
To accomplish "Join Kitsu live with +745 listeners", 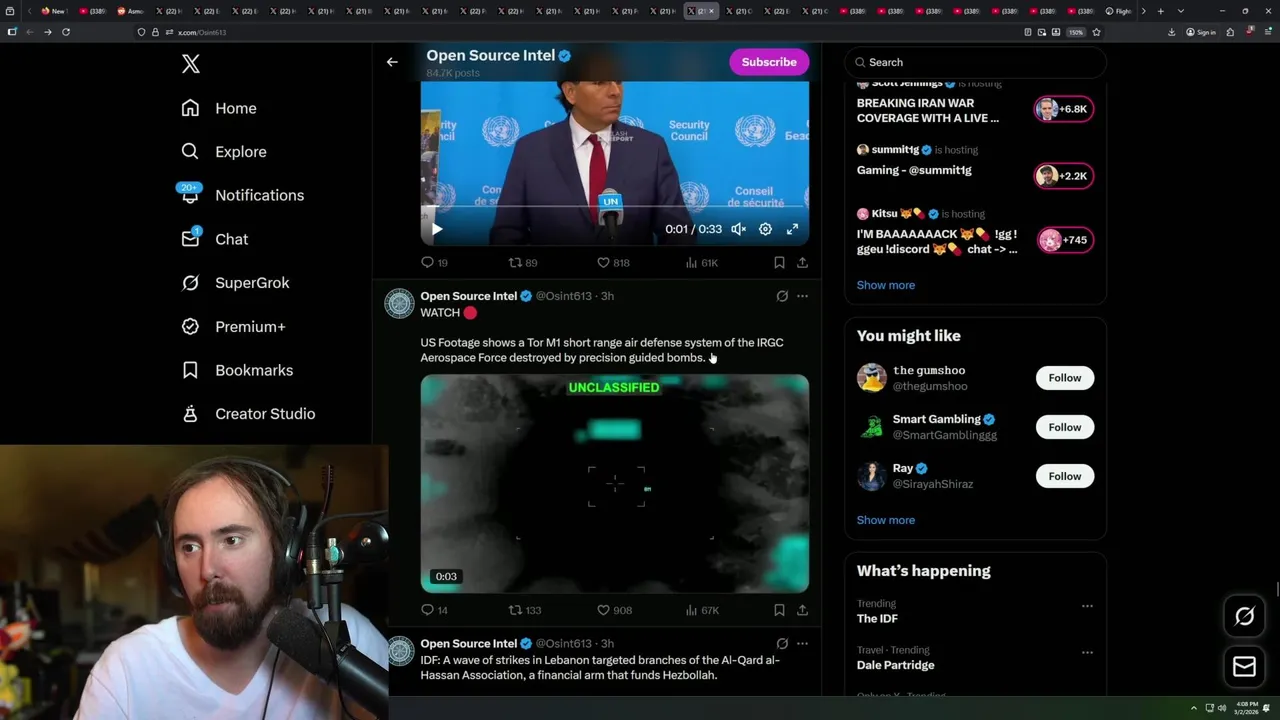I will pyautogui.click(x=1064, y=240).
